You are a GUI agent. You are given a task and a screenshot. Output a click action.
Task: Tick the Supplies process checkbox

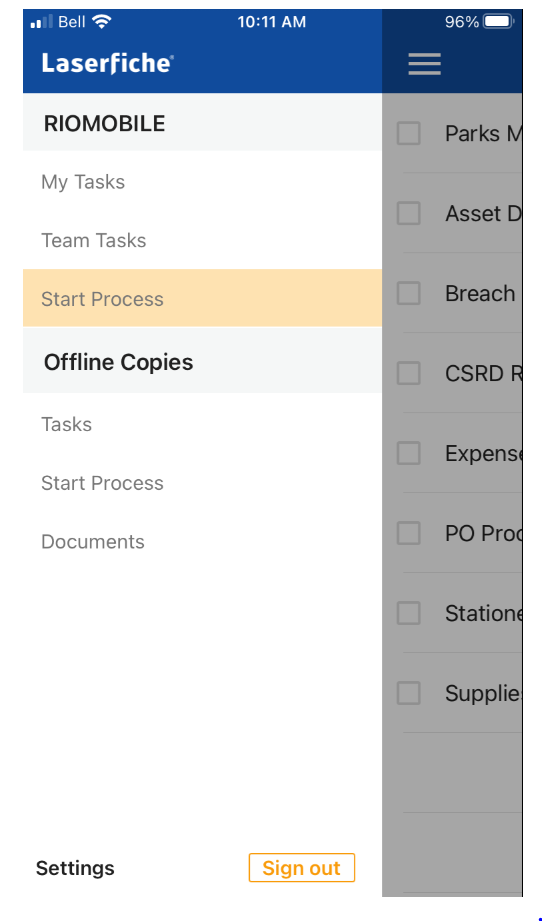(409, 693)
